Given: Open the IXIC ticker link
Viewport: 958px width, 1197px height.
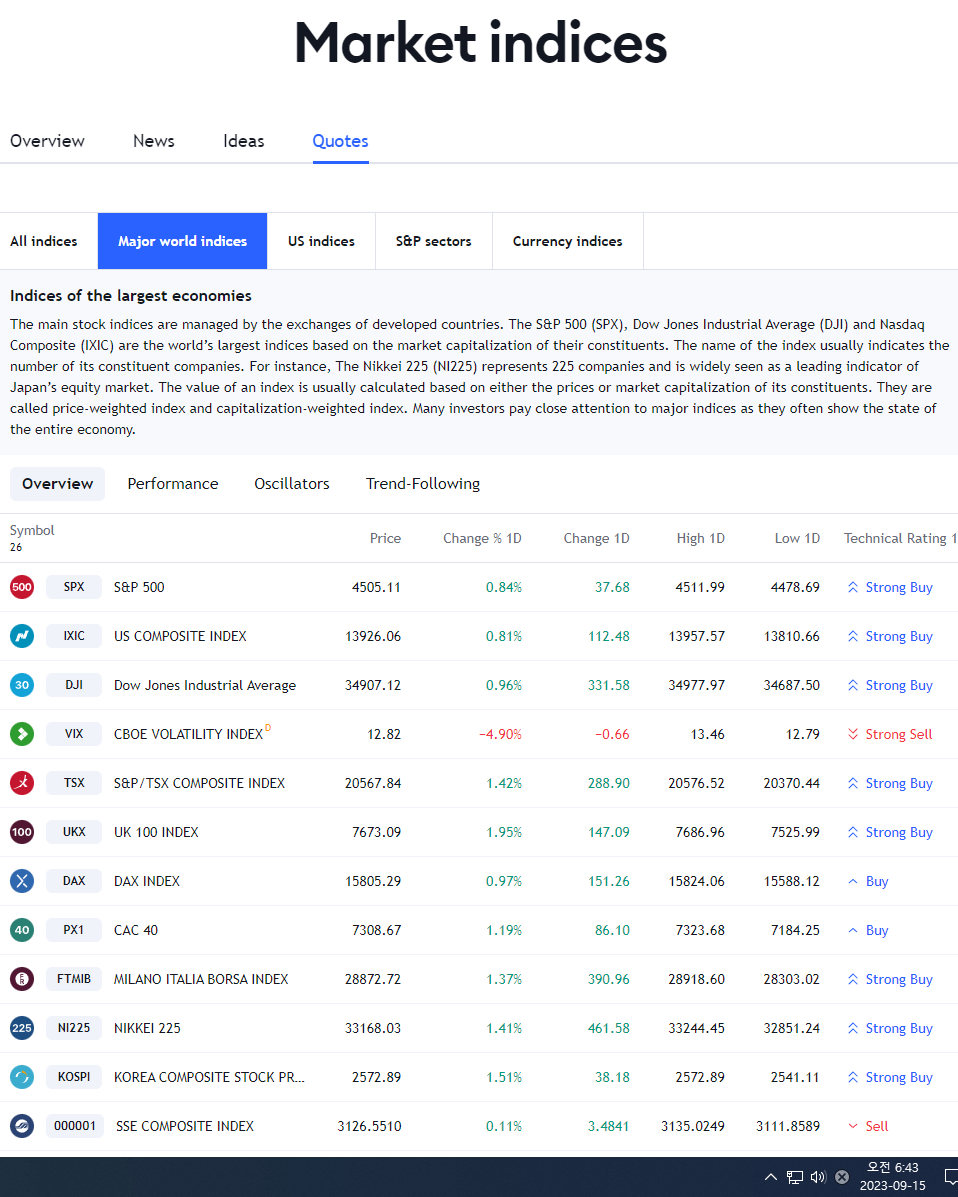Looking at the screenshot, I should click(x=74, y=636).
